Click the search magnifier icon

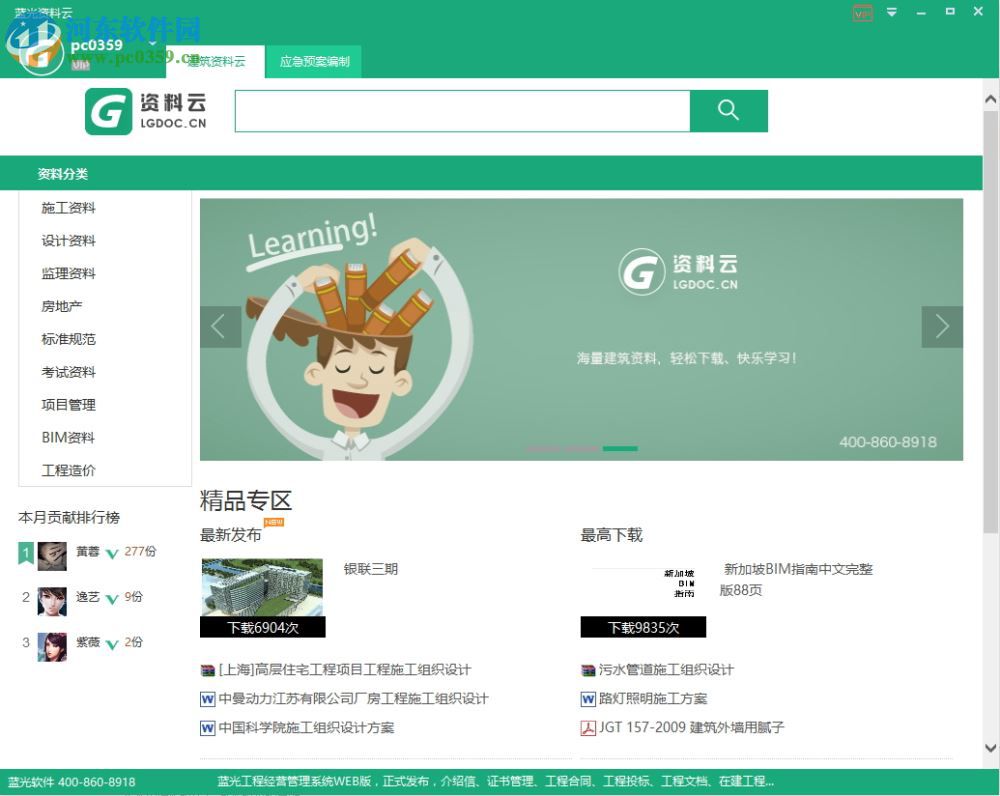(729, 111)
